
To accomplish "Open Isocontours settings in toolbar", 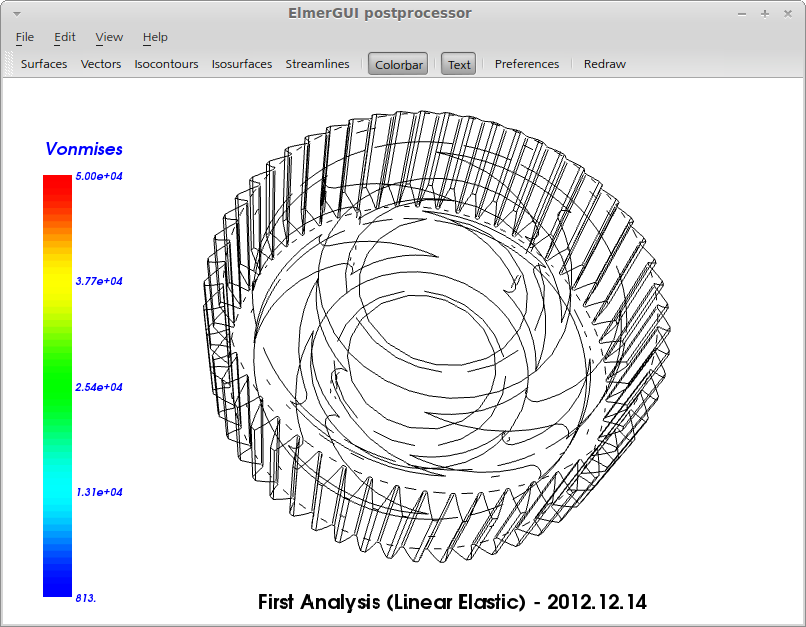I will [x=166, y=64].
